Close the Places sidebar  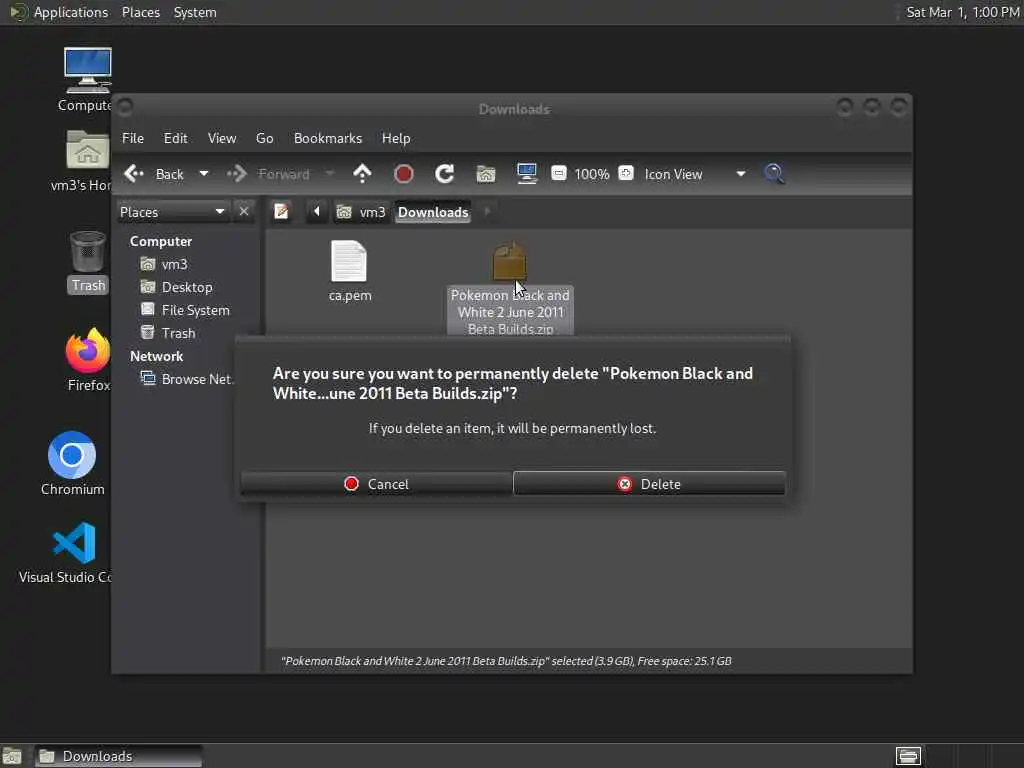pyautogui.click(x=244, y=212)
